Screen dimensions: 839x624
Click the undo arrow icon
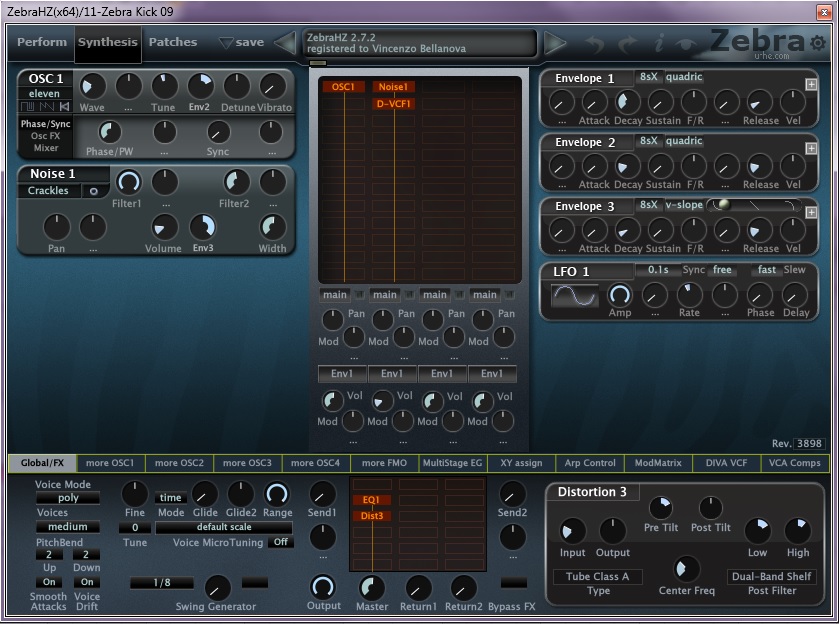coord(595,44)
